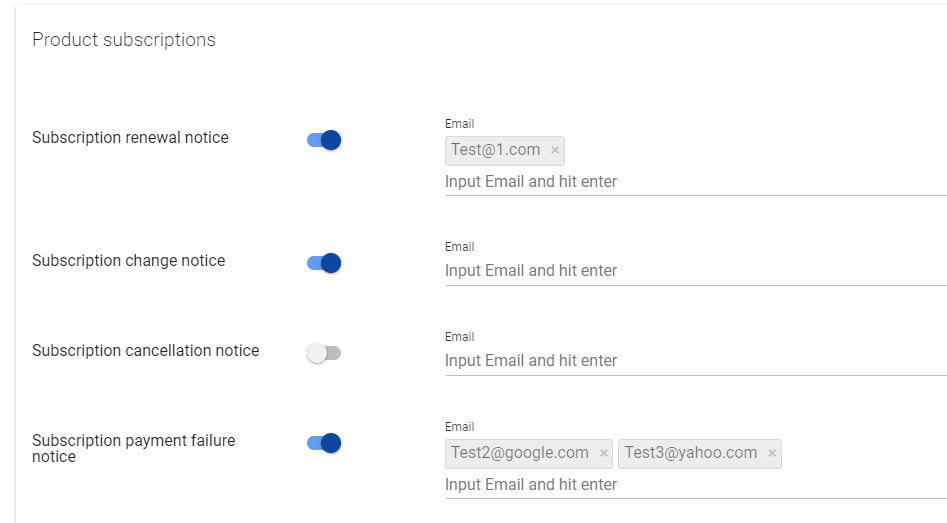Click the Subscription renewal notice label
The height and width of the screenshot is (523, 947).
pyautogui.click(x=130, y=138)
